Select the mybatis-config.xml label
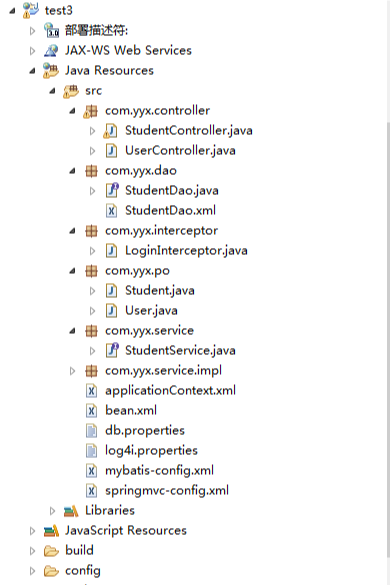390x585 pixels. (159, 470)
